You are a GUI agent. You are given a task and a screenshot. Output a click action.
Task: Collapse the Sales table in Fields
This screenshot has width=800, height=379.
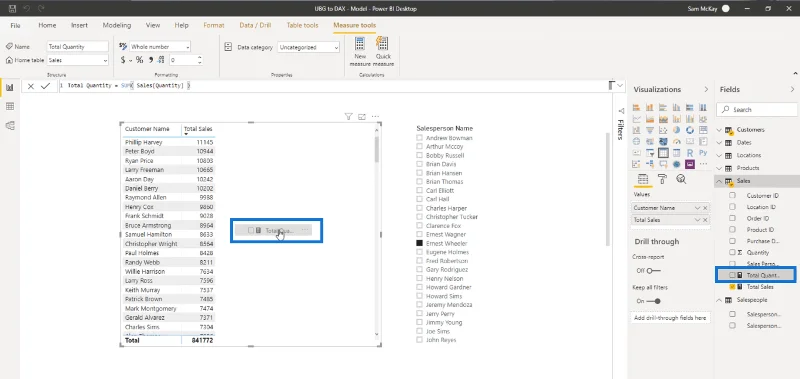720,181
